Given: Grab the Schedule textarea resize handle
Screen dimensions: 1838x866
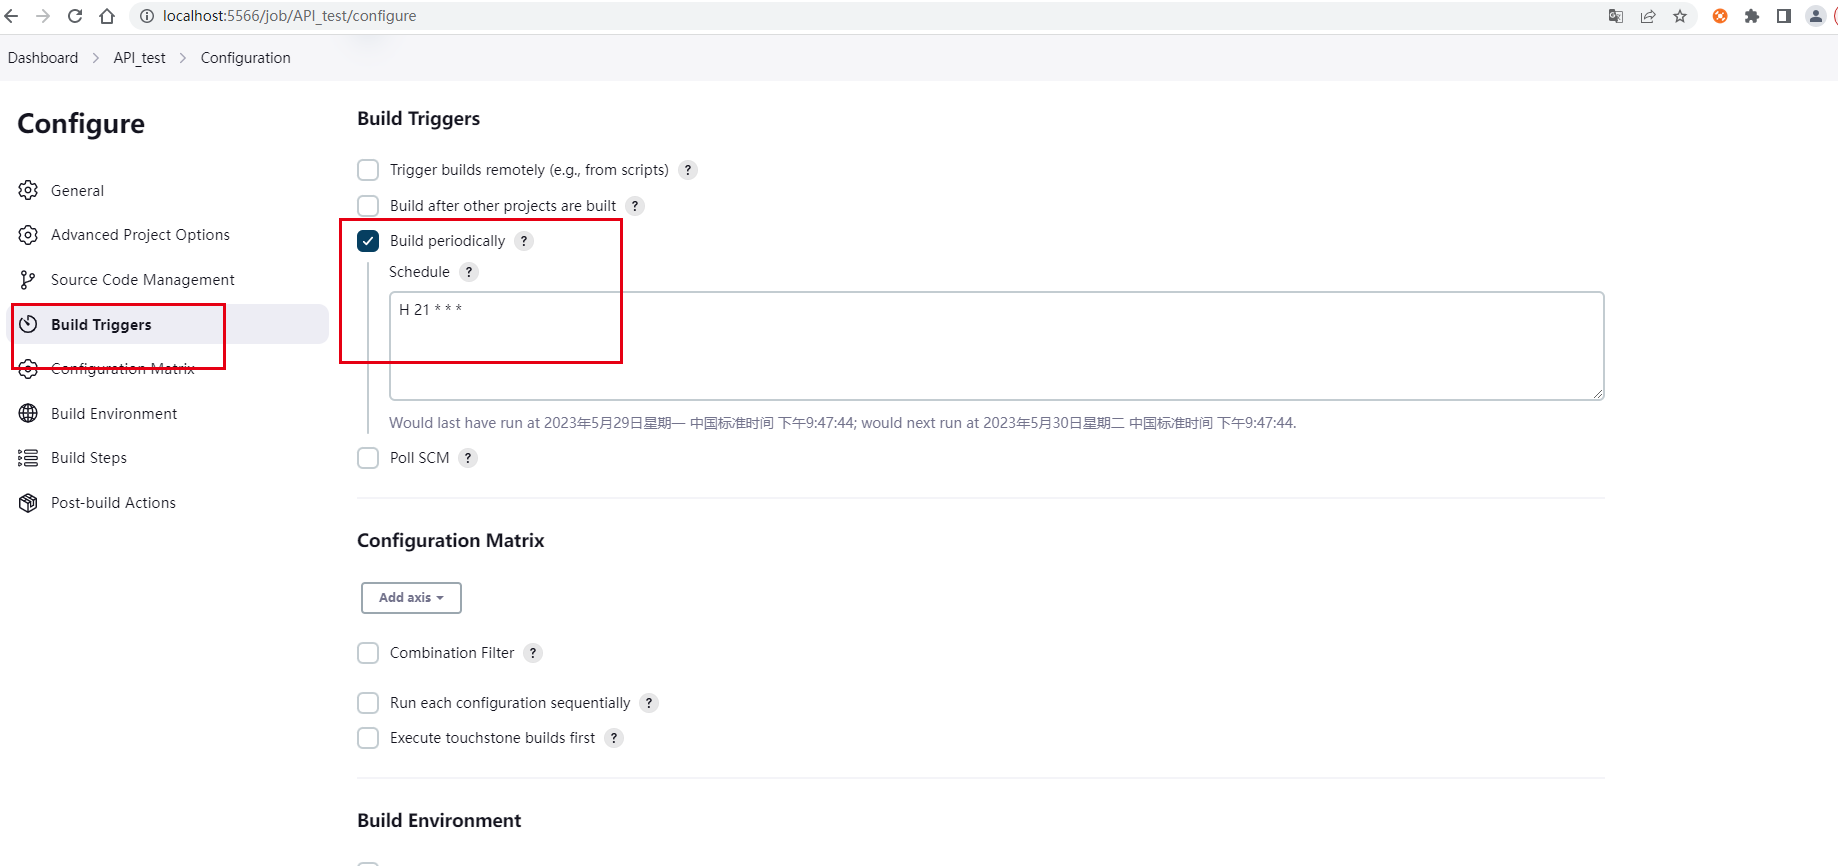Looking at the screenshot, I should (x=1598, y=394).
